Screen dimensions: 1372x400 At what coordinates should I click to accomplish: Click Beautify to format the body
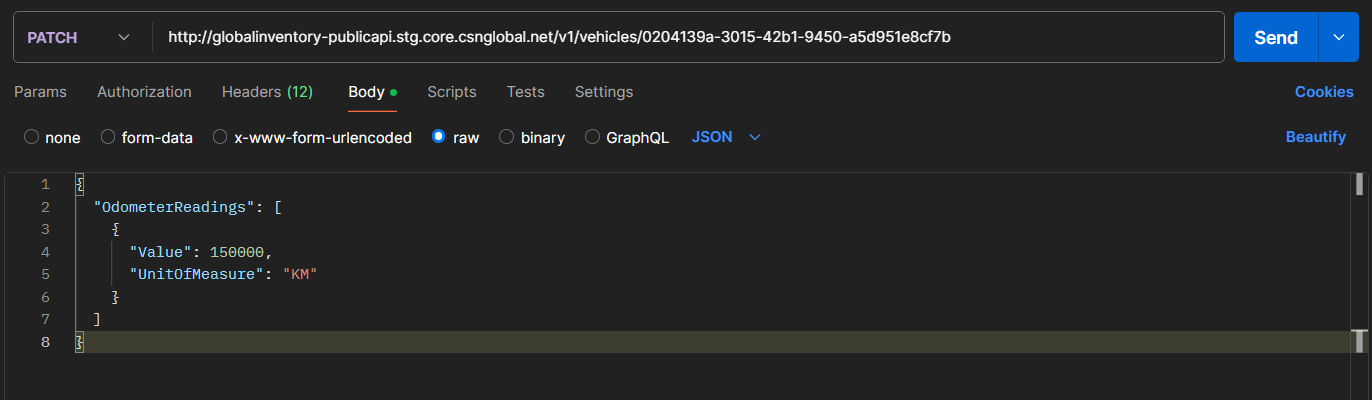1316,137
